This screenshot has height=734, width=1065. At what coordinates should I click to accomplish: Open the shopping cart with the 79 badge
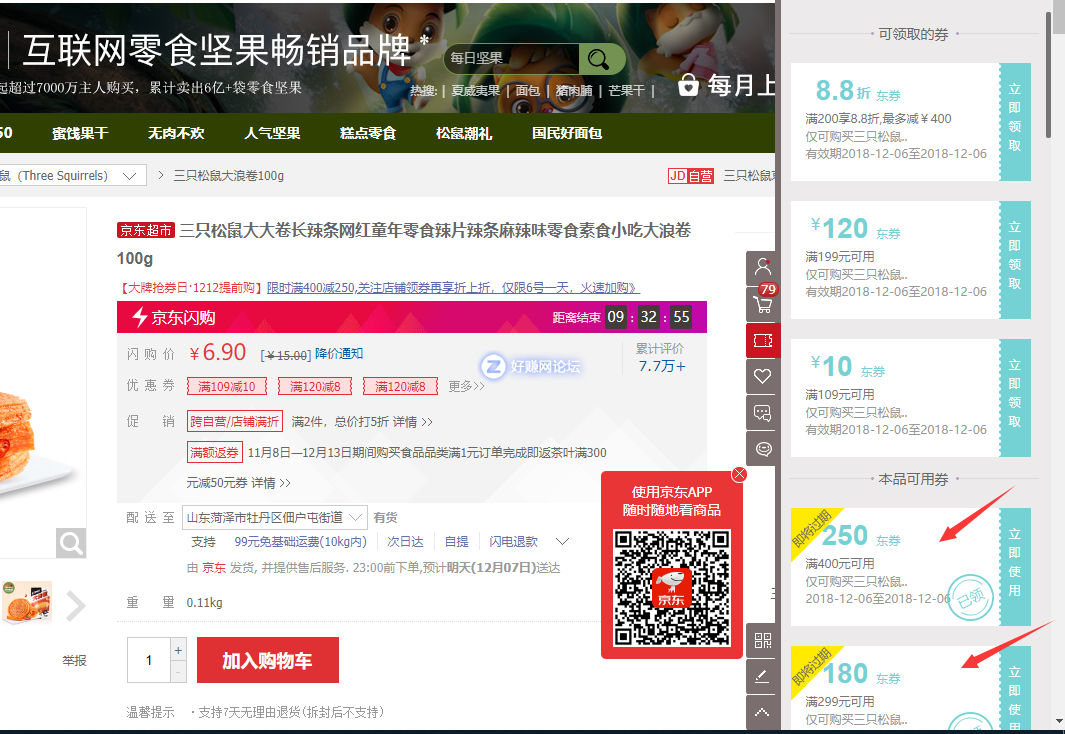762,304
